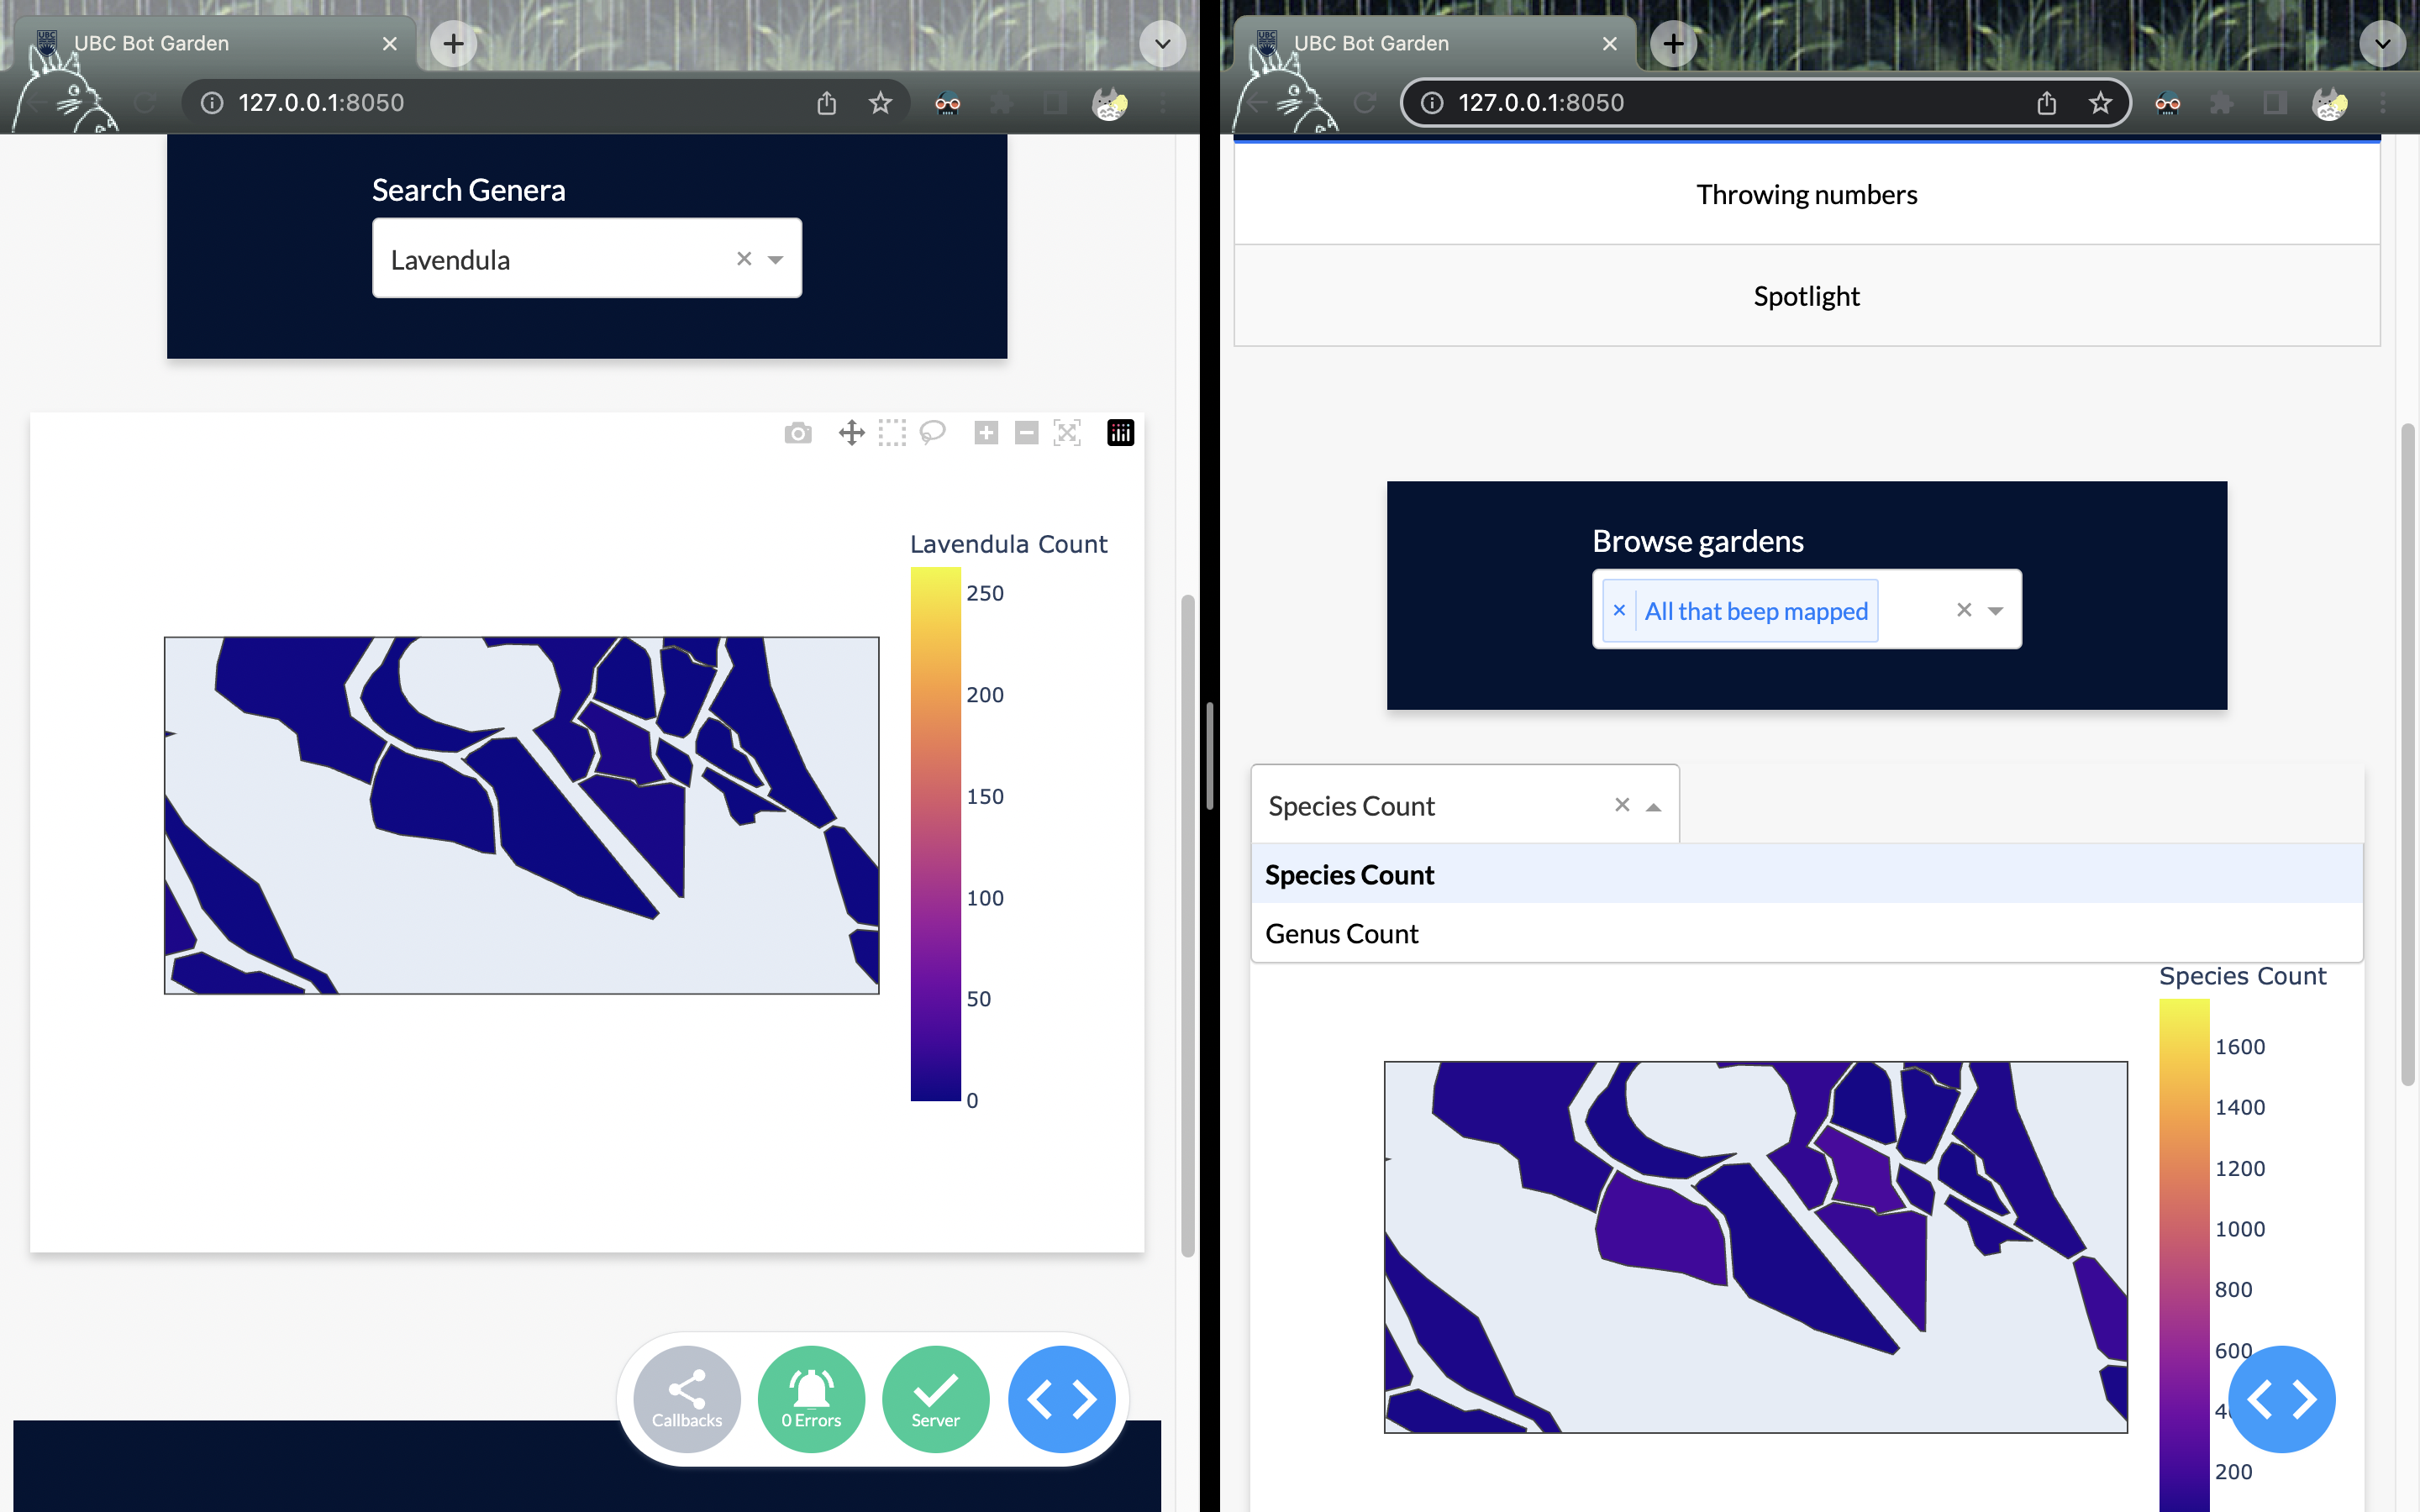
Task: Collapse the Species Count dropdown
Action: click(x=1653, y=807)
